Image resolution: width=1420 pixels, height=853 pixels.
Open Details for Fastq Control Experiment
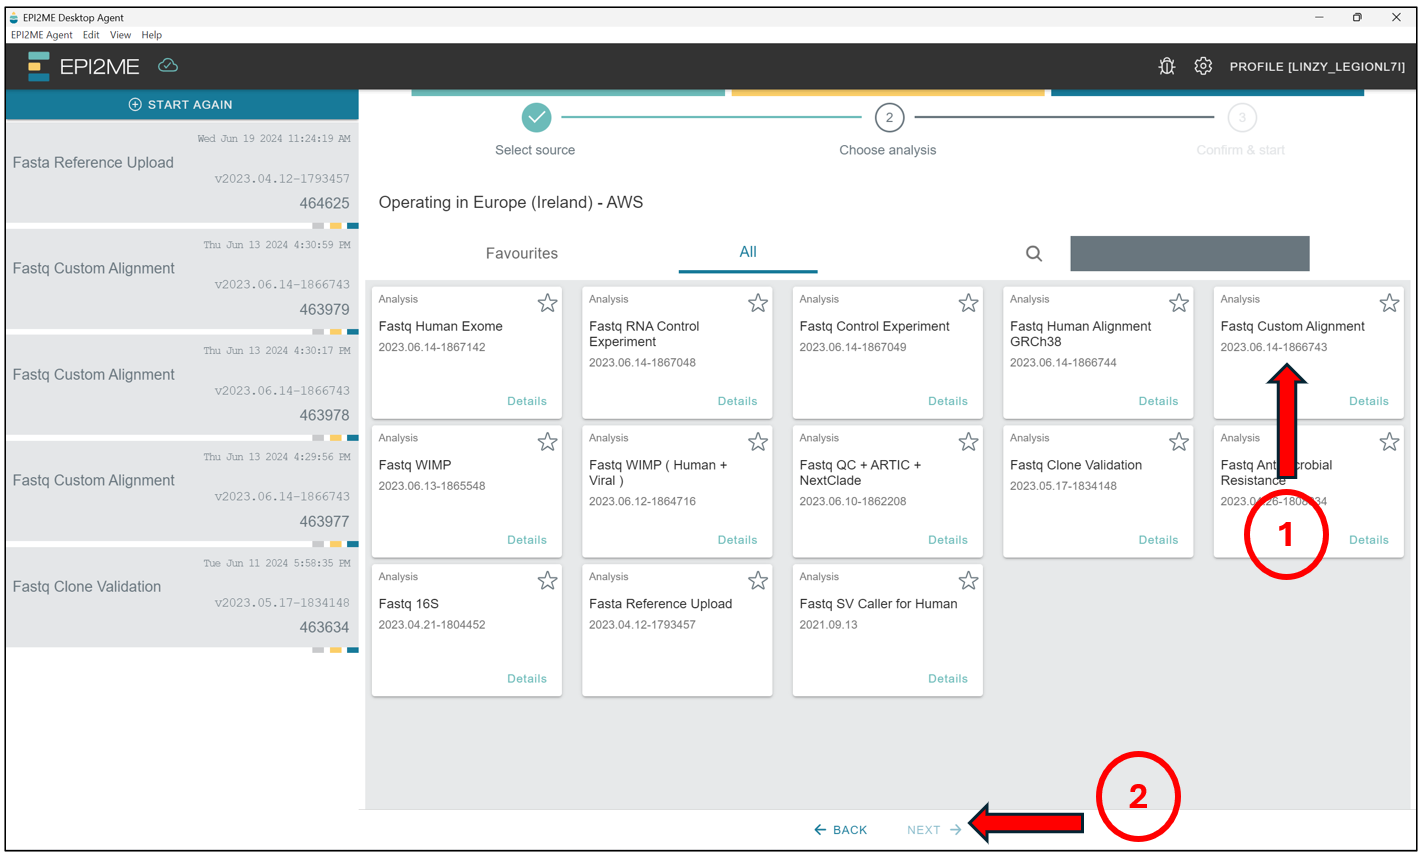[948, 401]
